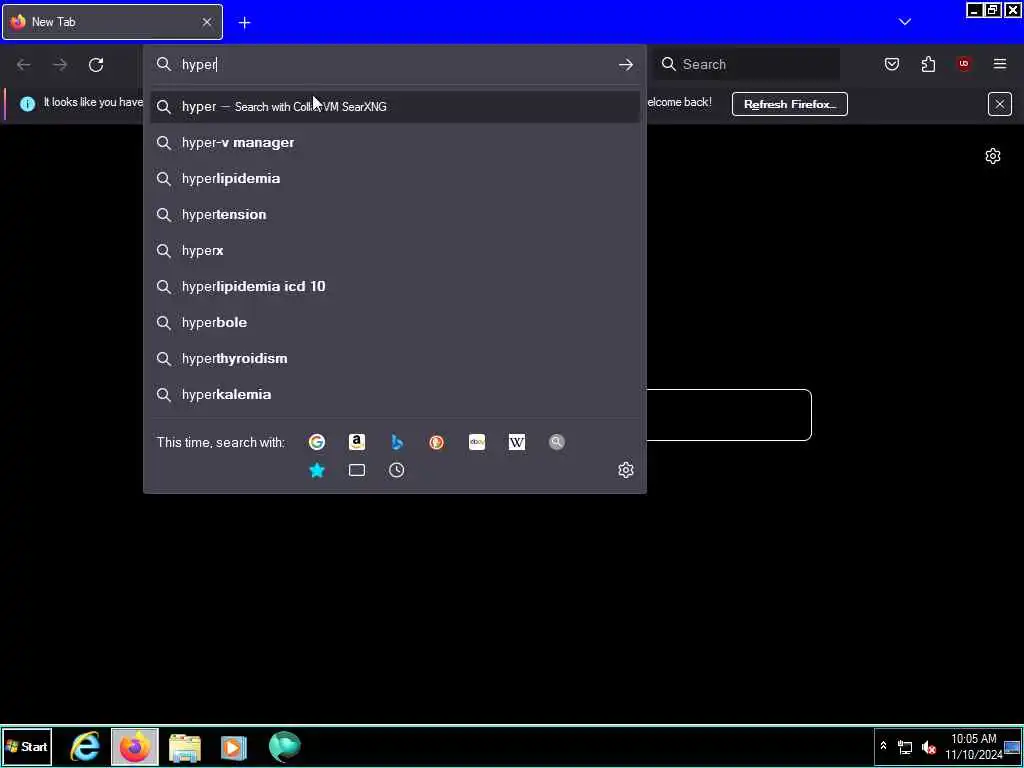This screenshot has height=768, width=1024.
Task: Select the 'hyperbole' suggestion
Action: pyautogui.click(x=394, y=322)
